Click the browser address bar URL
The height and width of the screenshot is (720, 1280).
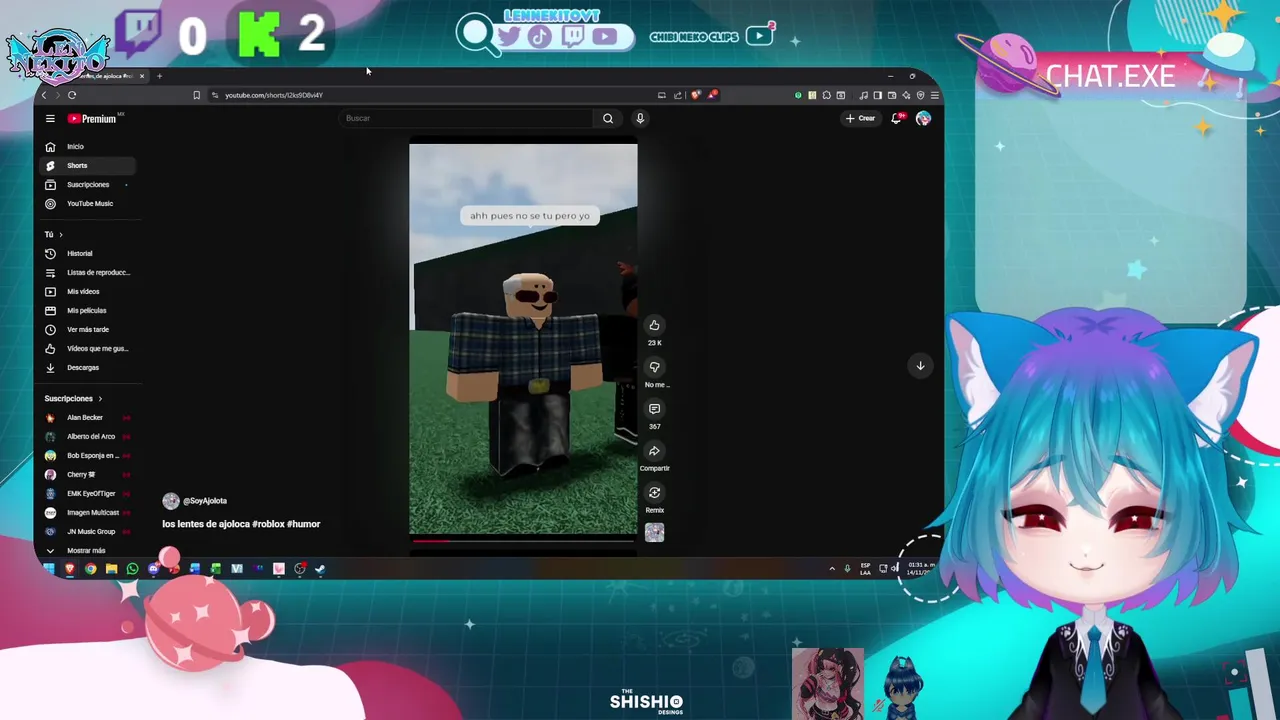274,95
